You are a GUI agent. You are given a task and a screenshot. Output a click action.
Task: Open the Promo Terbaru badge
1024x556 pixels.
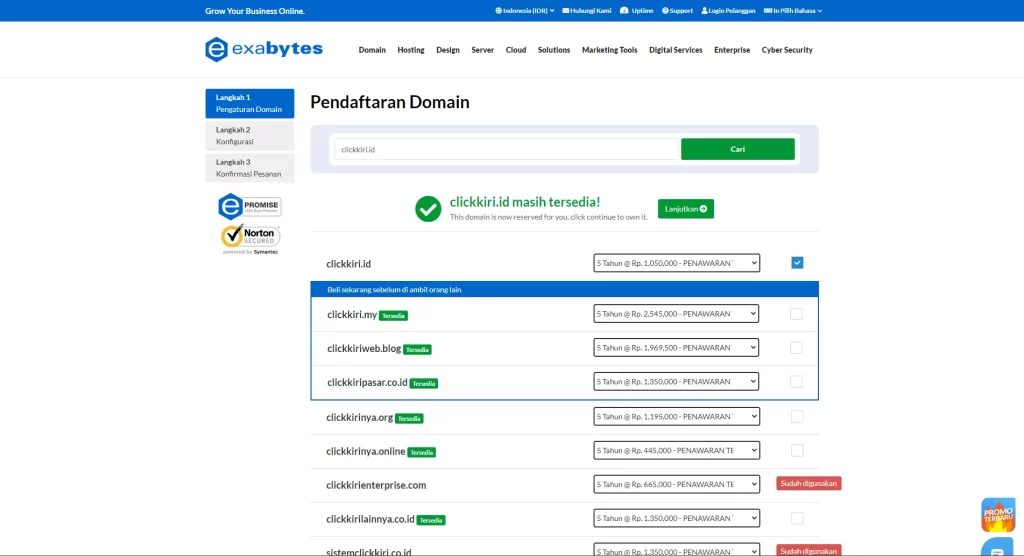(x=998, y=515)
